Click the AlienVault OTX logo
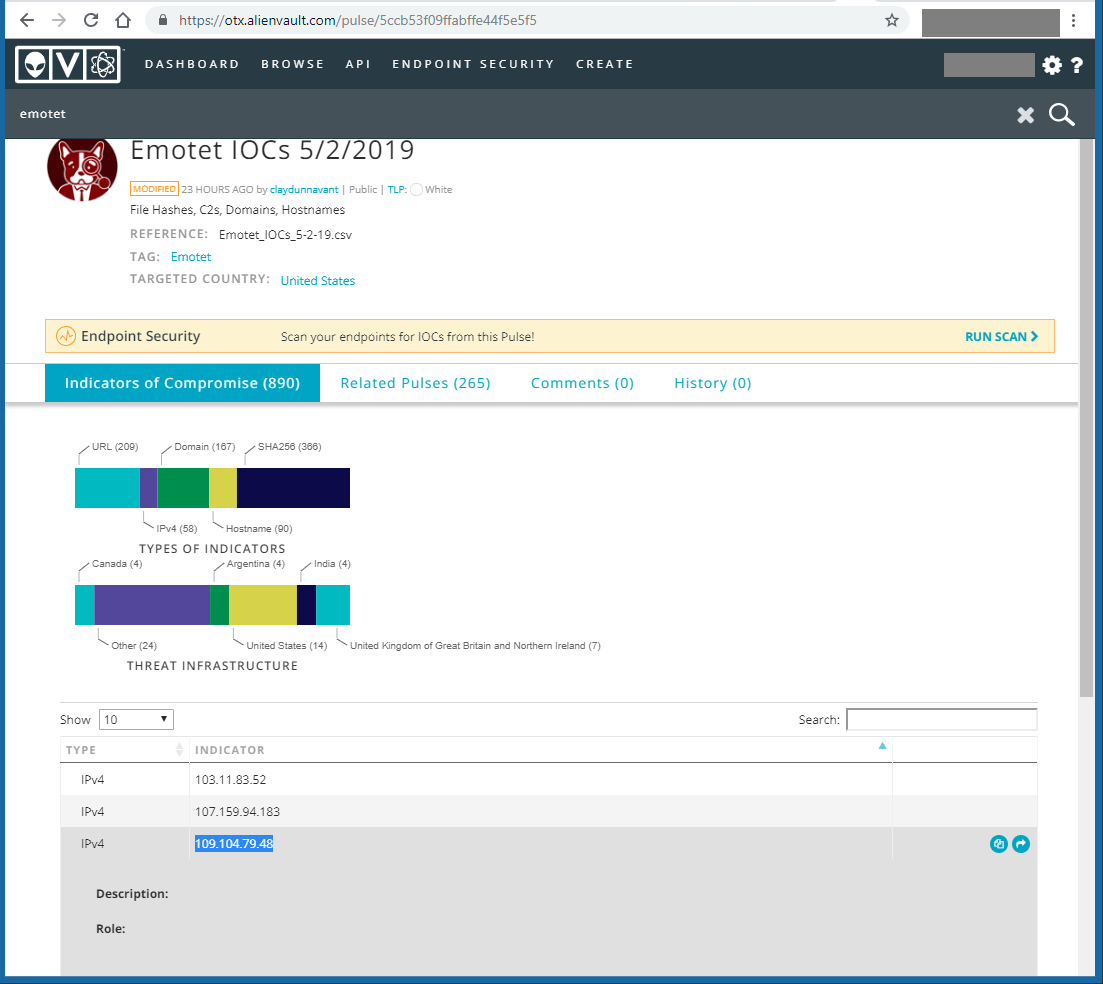 pos(69,65)
